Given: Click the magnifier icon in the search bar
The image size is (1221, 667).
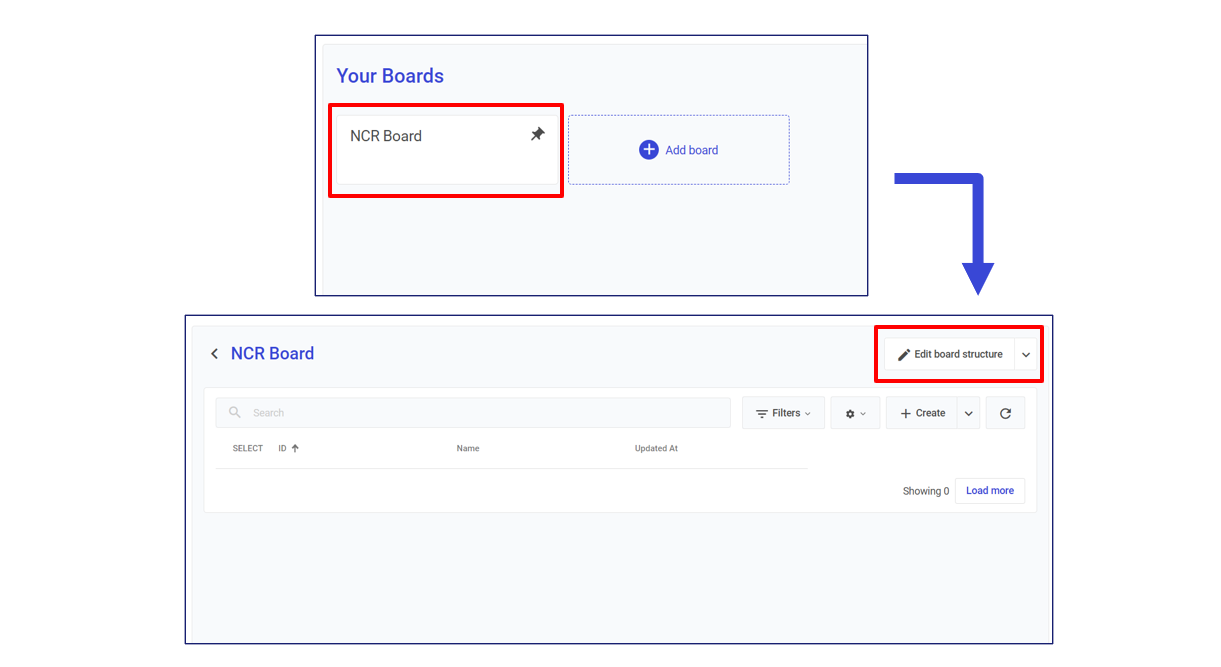Looking at the screenshot, I should tap(235, 413).
